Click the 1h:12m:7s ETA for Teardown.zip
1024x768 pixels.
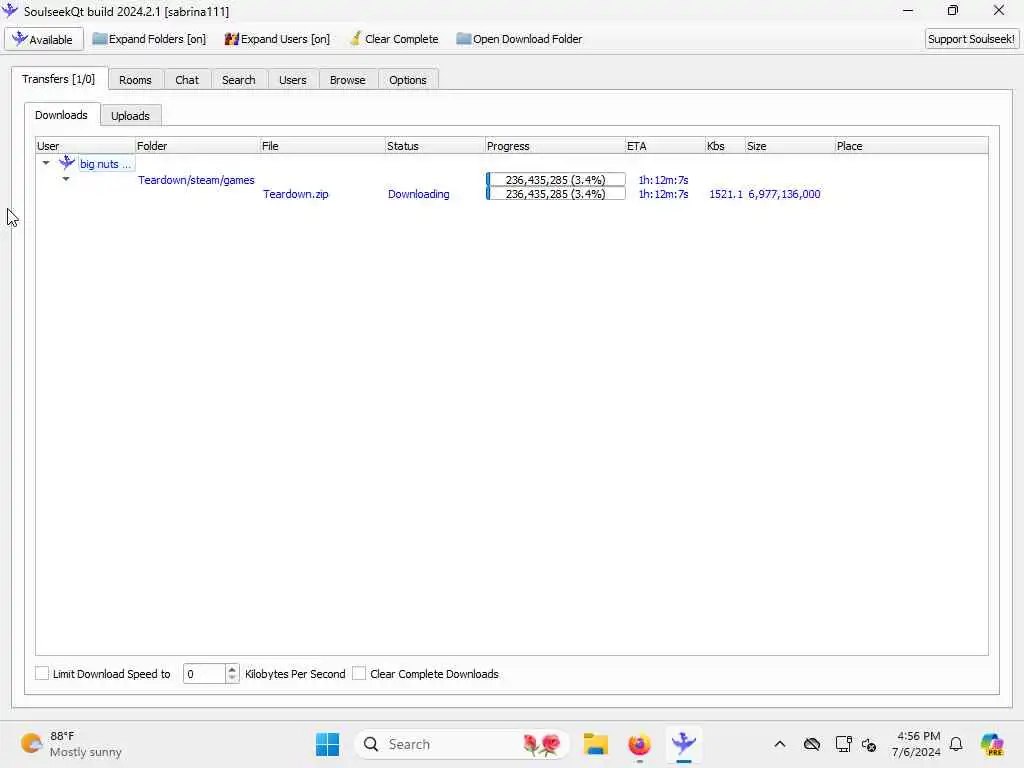(x=664, y=194)
